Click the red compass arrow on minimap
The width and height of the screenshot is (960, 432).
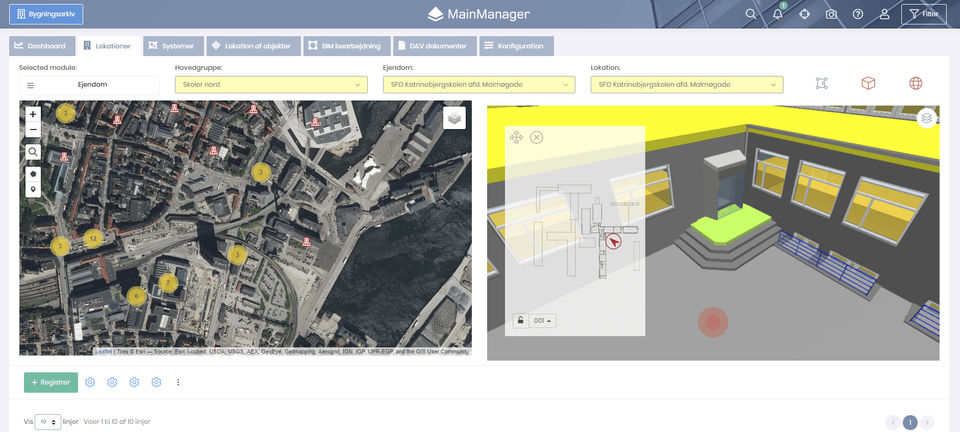pyautogui.click(x=613, y=242)
